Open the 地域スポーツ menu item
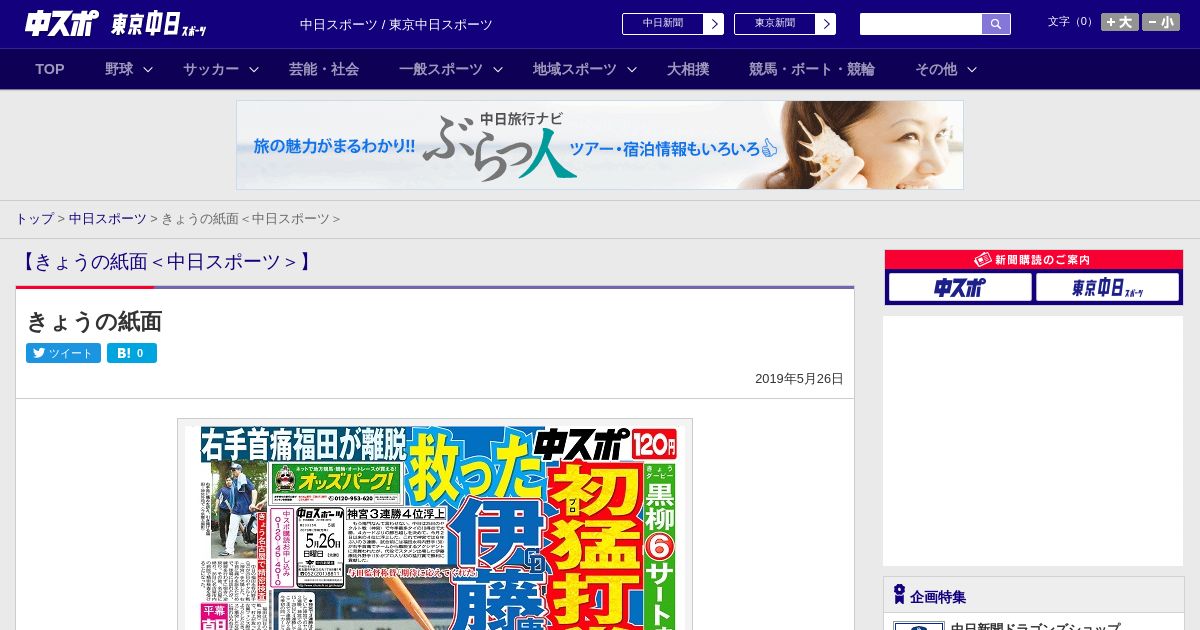Image resolution: width=1200 pixels, height=630 pixels. [575, 69]
